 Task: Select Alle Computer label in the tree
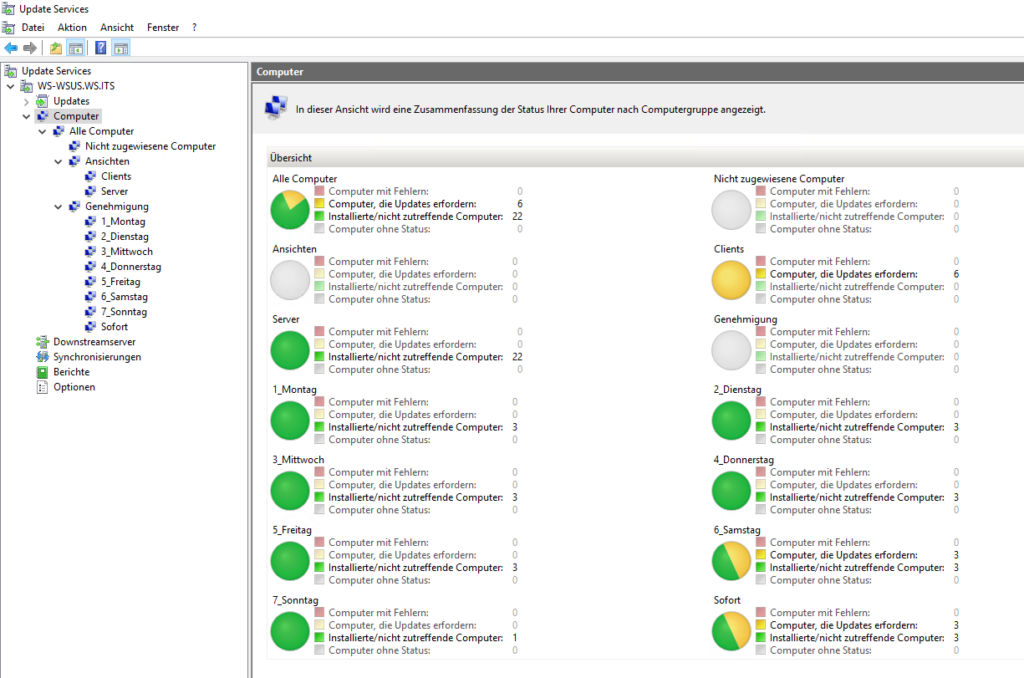click(x=101, y=131)
